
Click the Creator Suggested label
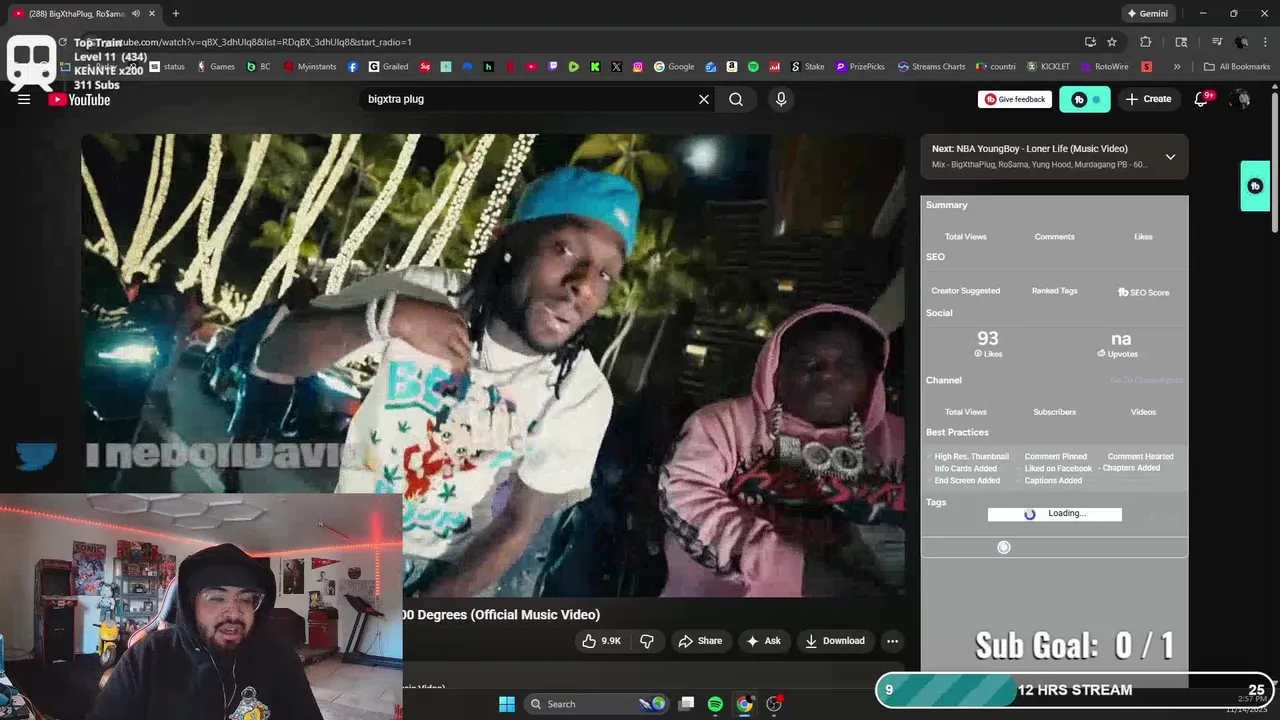(x=965, y=291)
